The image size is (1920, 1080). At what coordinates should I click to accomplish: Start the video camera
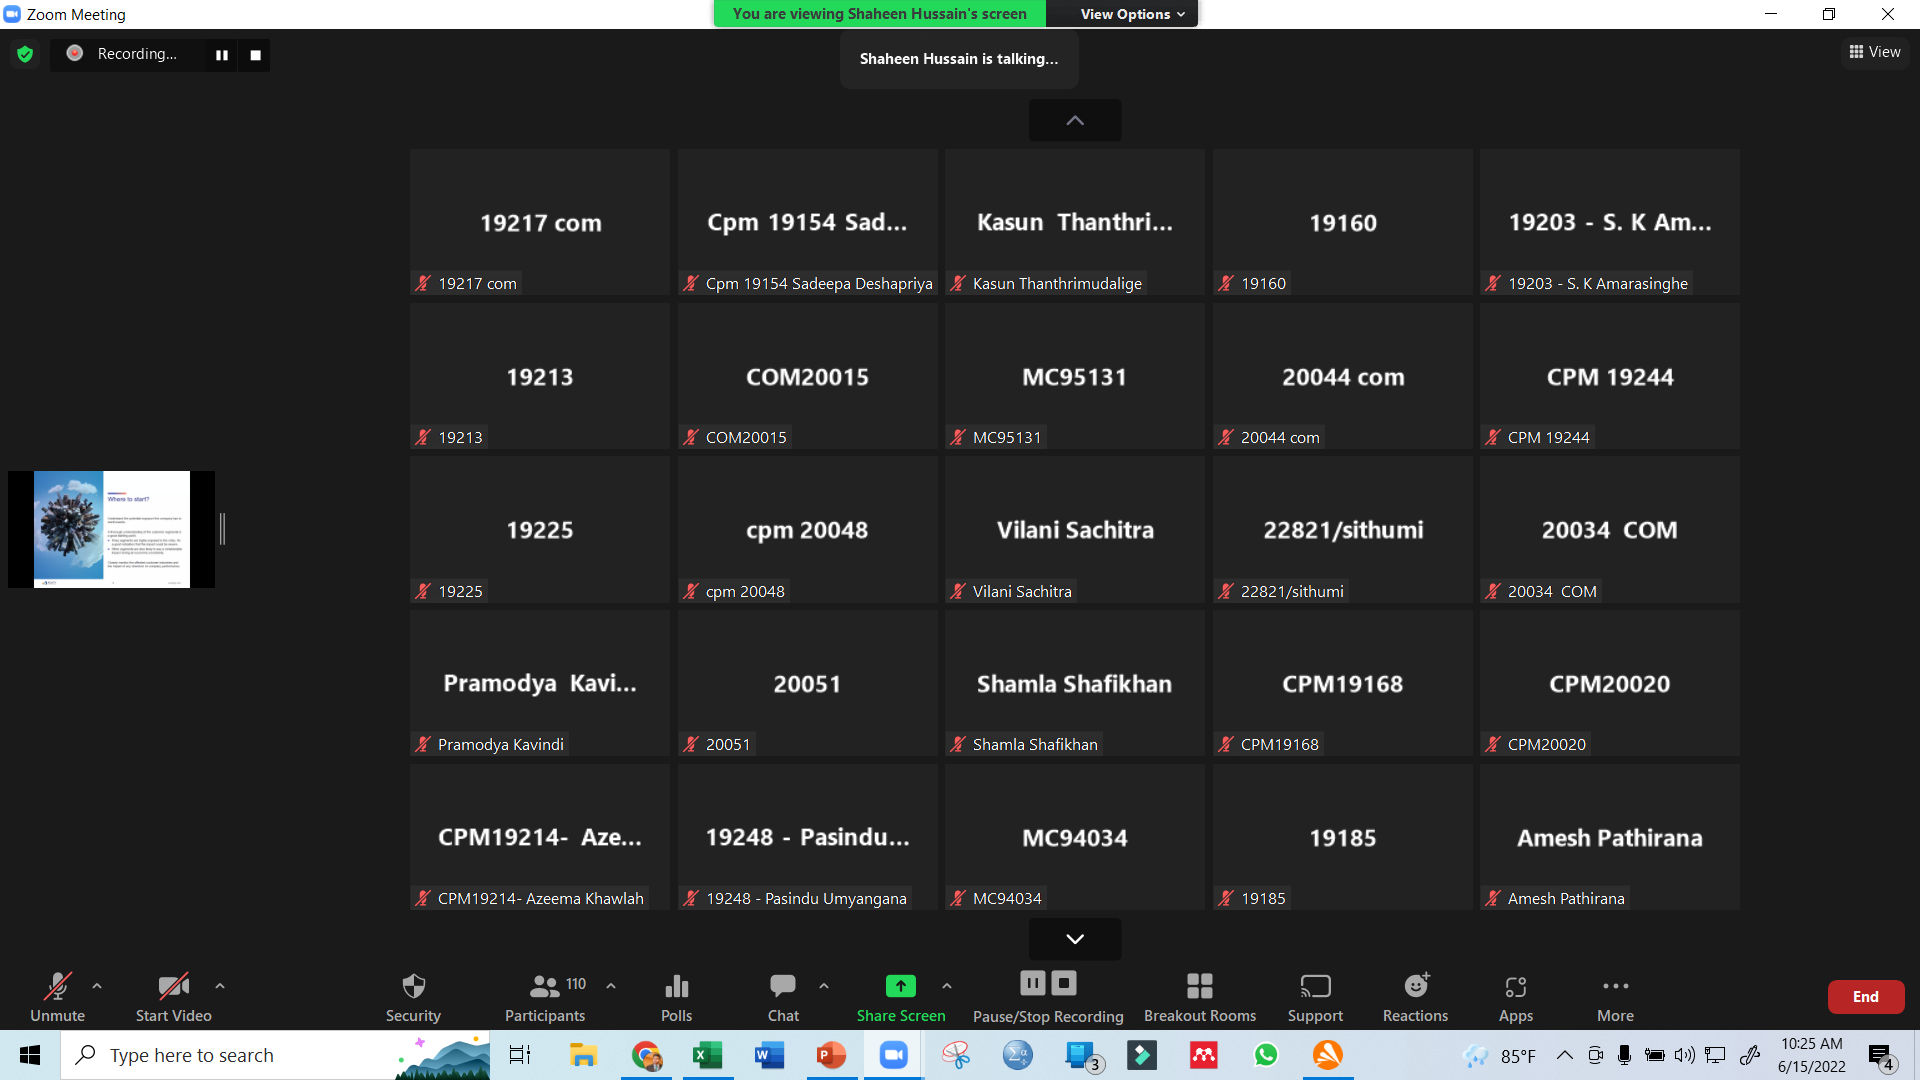coord(173,997)
